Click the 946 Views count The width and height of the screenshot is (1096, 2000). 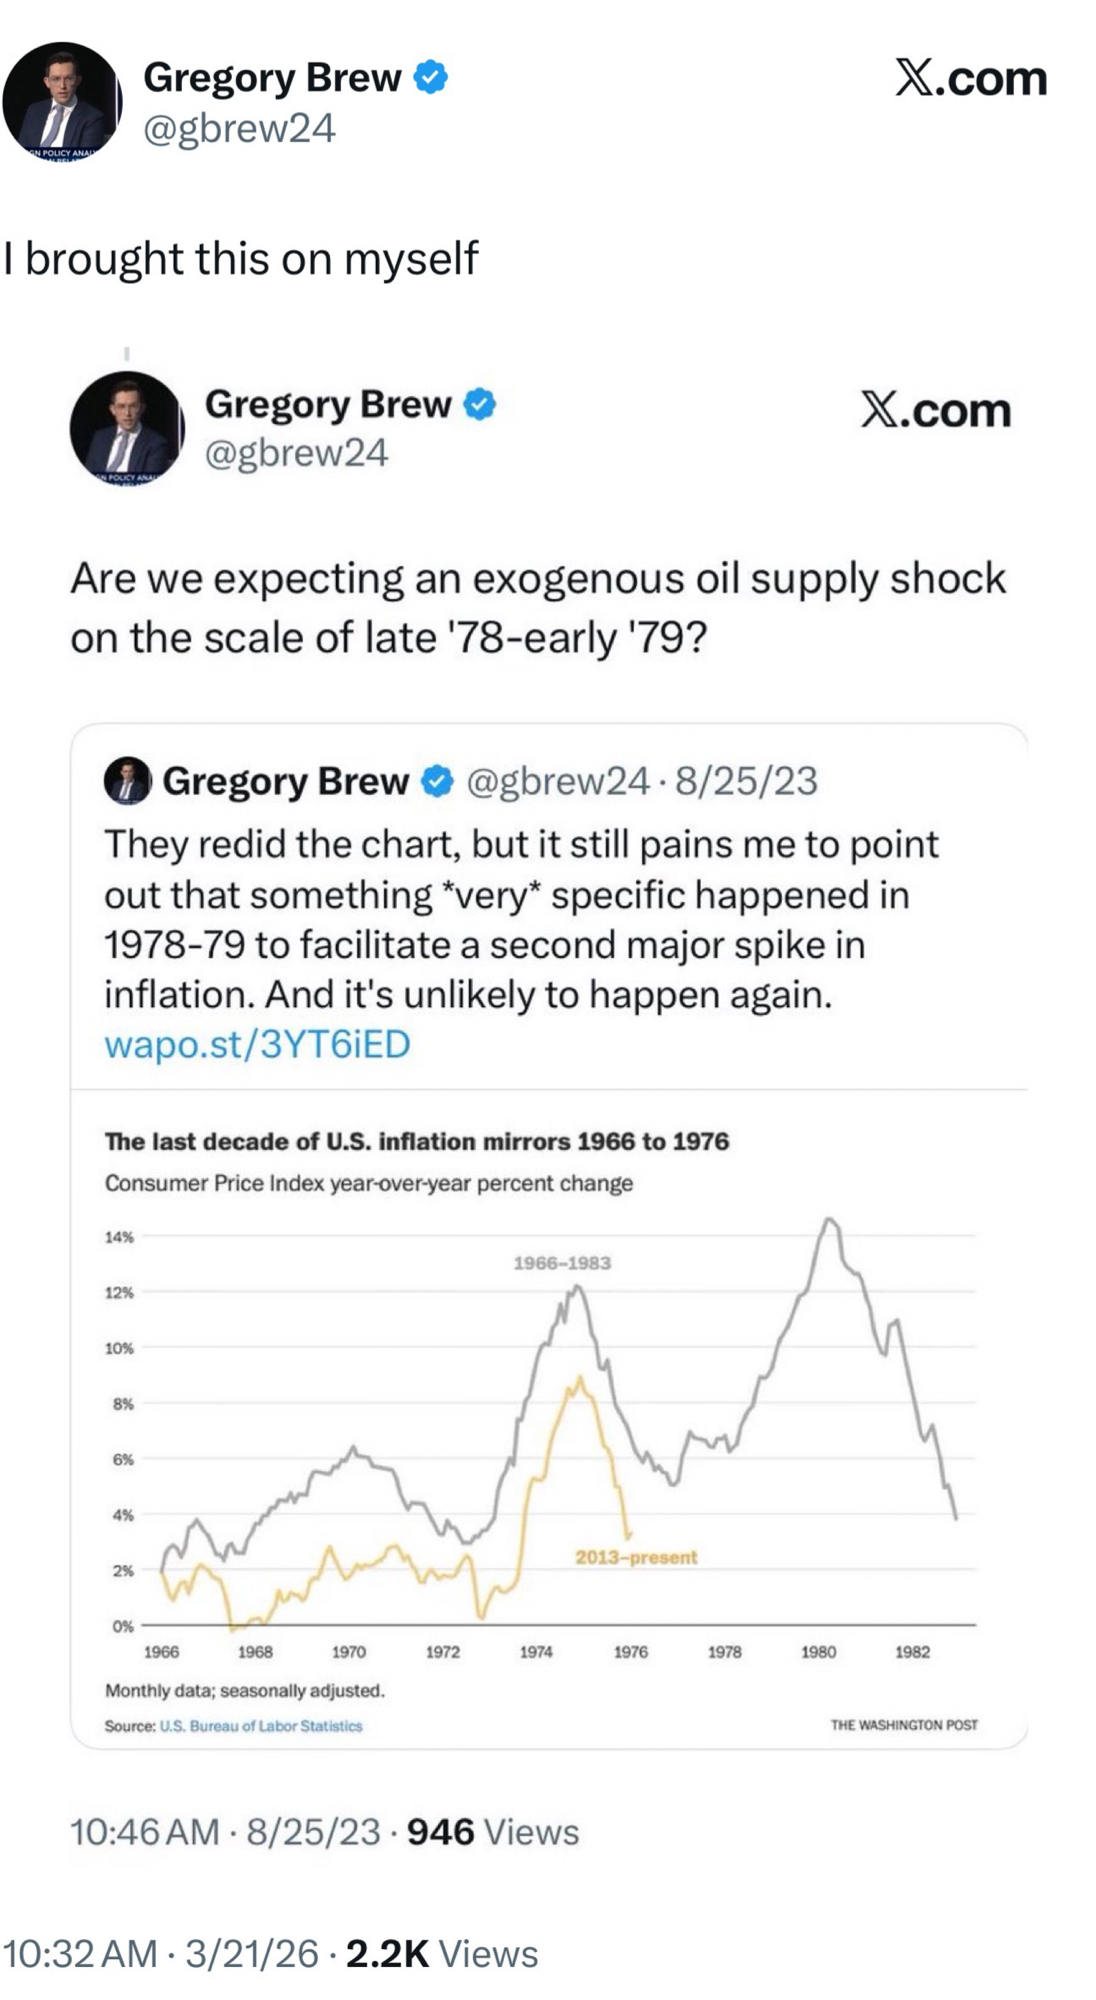(x=493, y=1832)
